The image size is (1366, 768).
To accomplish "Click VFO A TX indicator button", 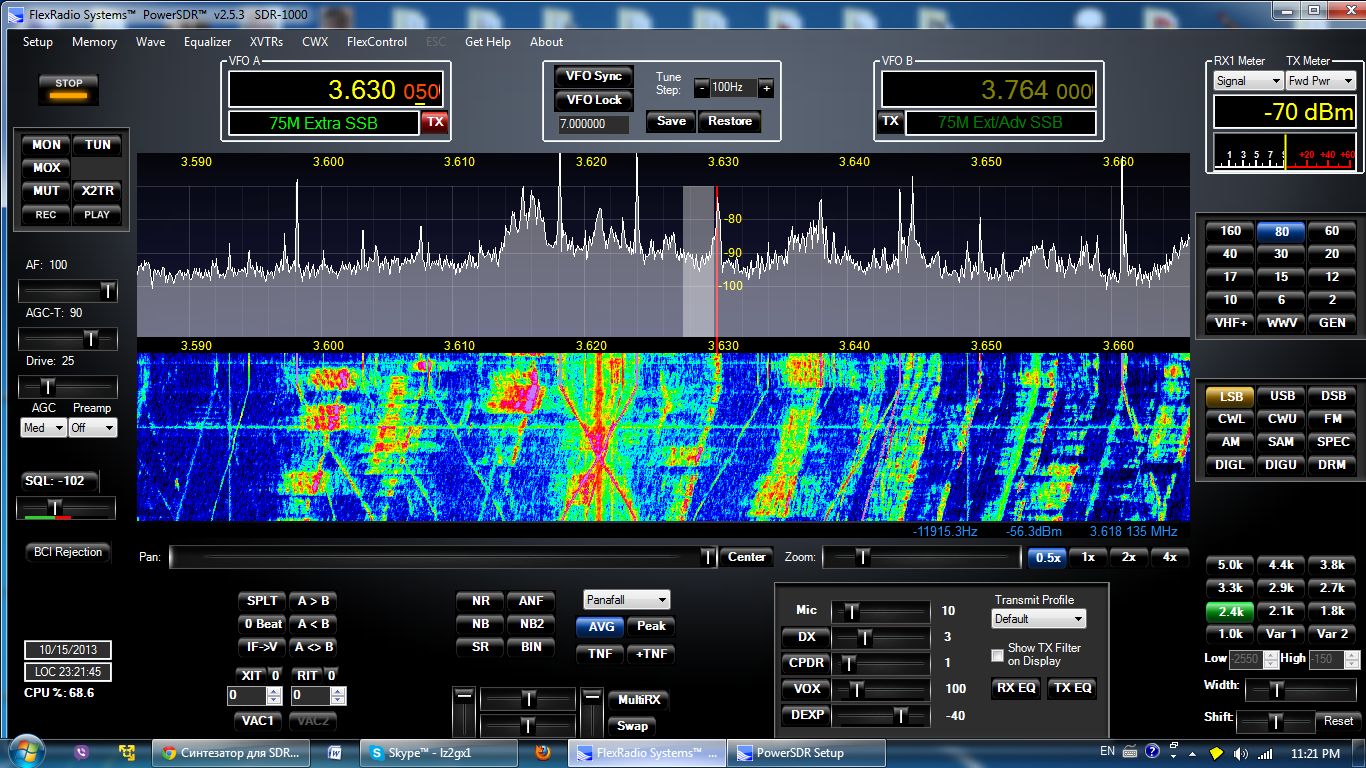I will [x=434, y=122].
